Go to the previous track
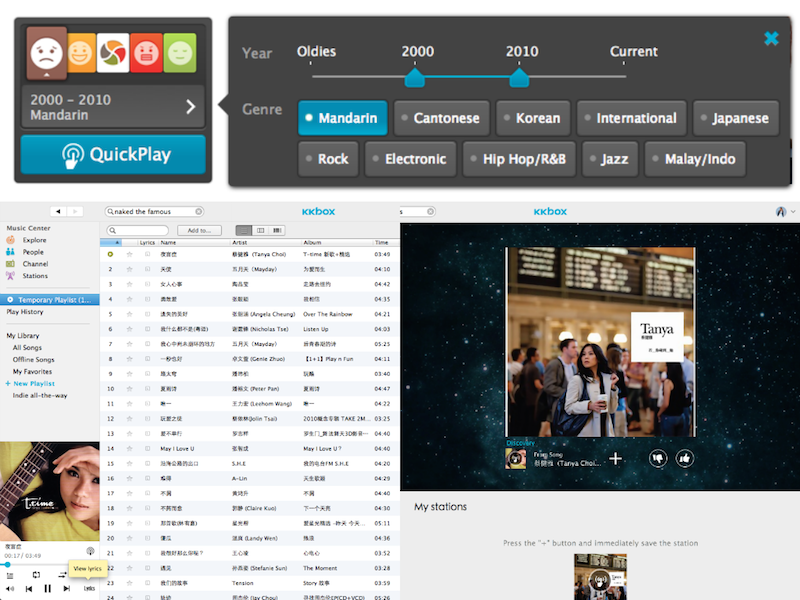The width and height of the screenshot is (800, 600). [x=29, y=589]
